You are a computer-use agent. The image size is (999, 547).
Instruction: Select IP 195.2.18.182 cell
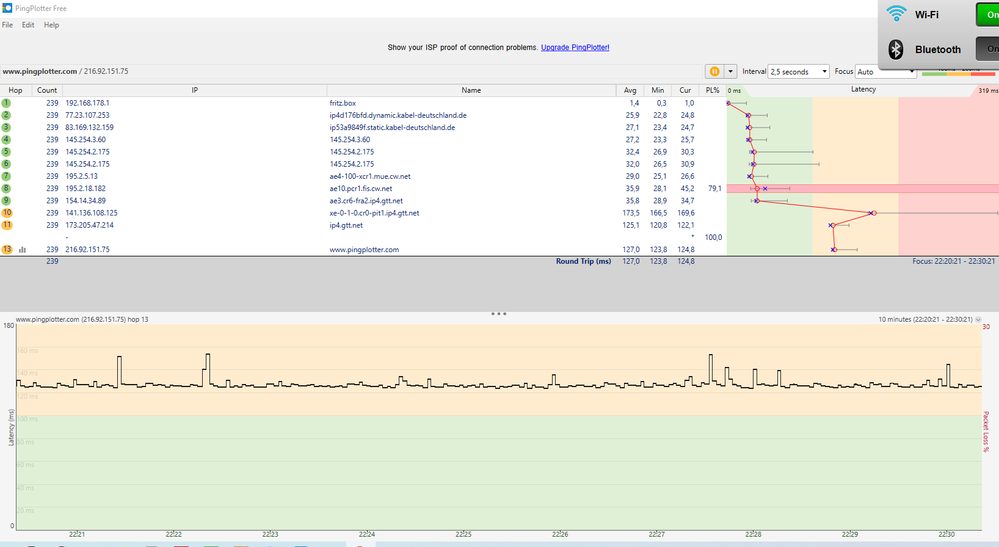tap(85, 188)
